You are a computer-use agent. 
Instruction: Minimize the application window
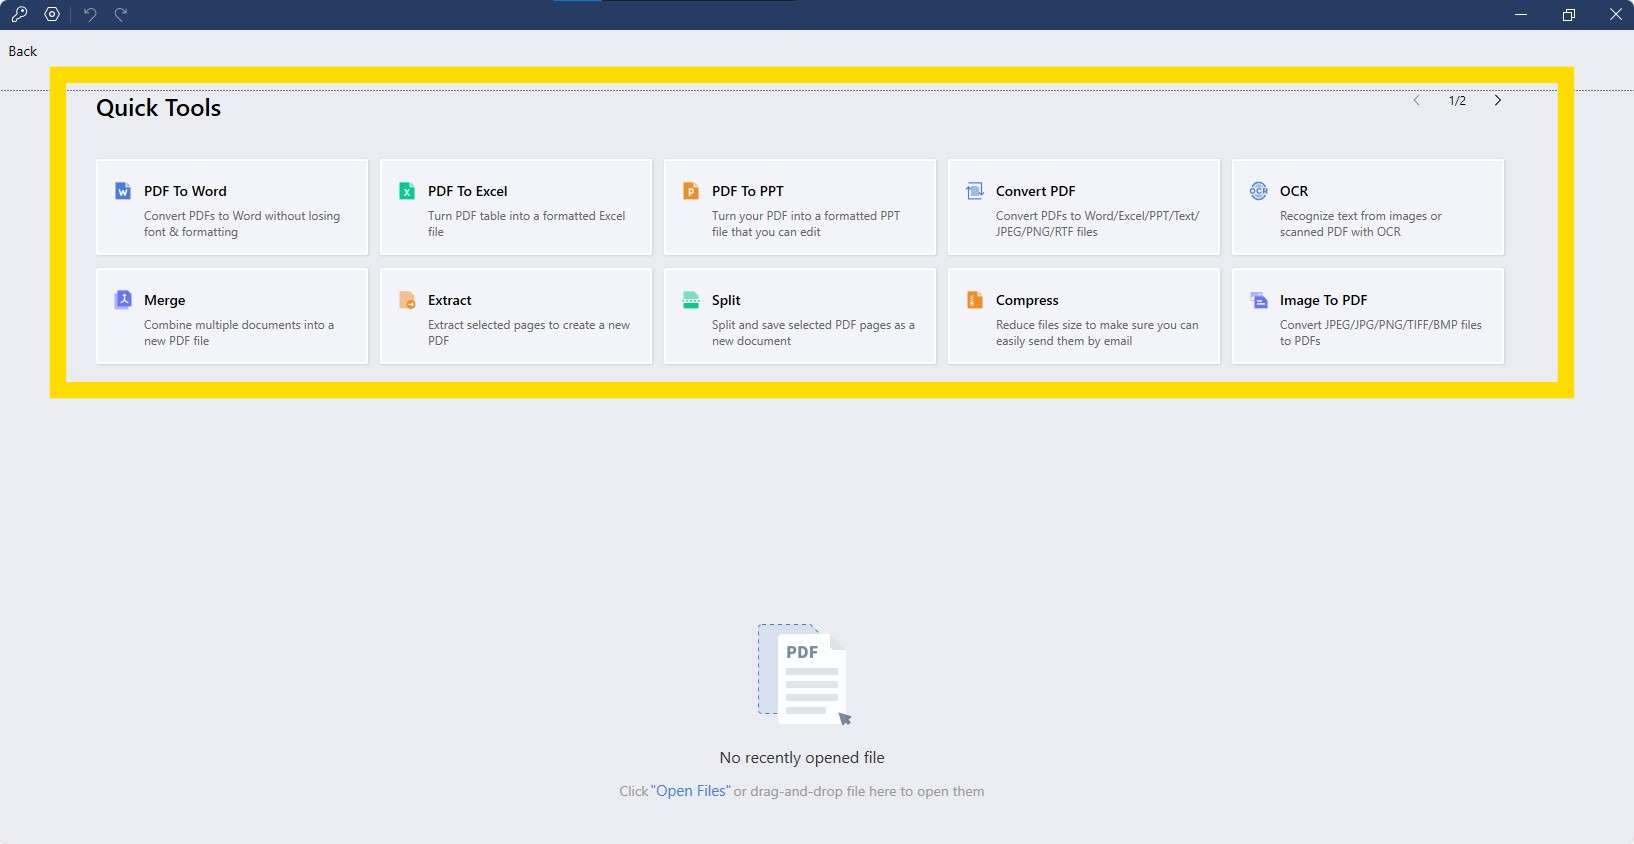pyautogui.click(x=1521, y=14)
